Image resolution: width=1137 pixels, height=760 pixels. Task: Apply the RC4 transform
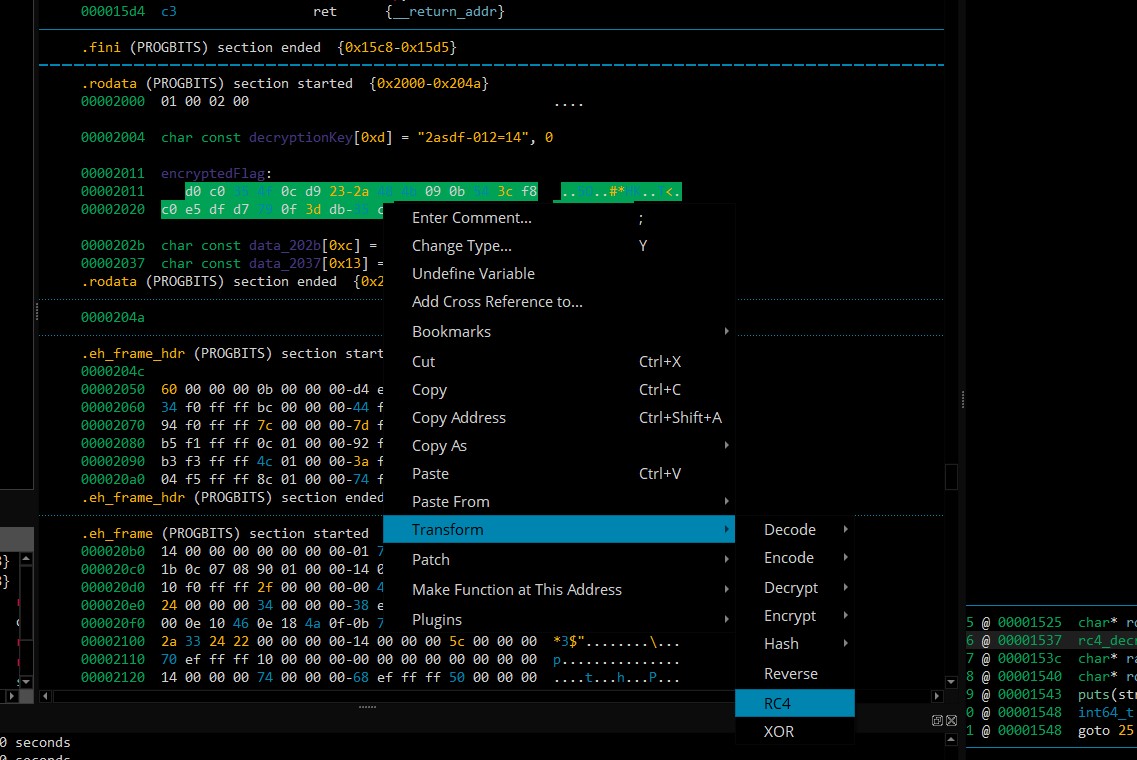[x=795, y=703]
